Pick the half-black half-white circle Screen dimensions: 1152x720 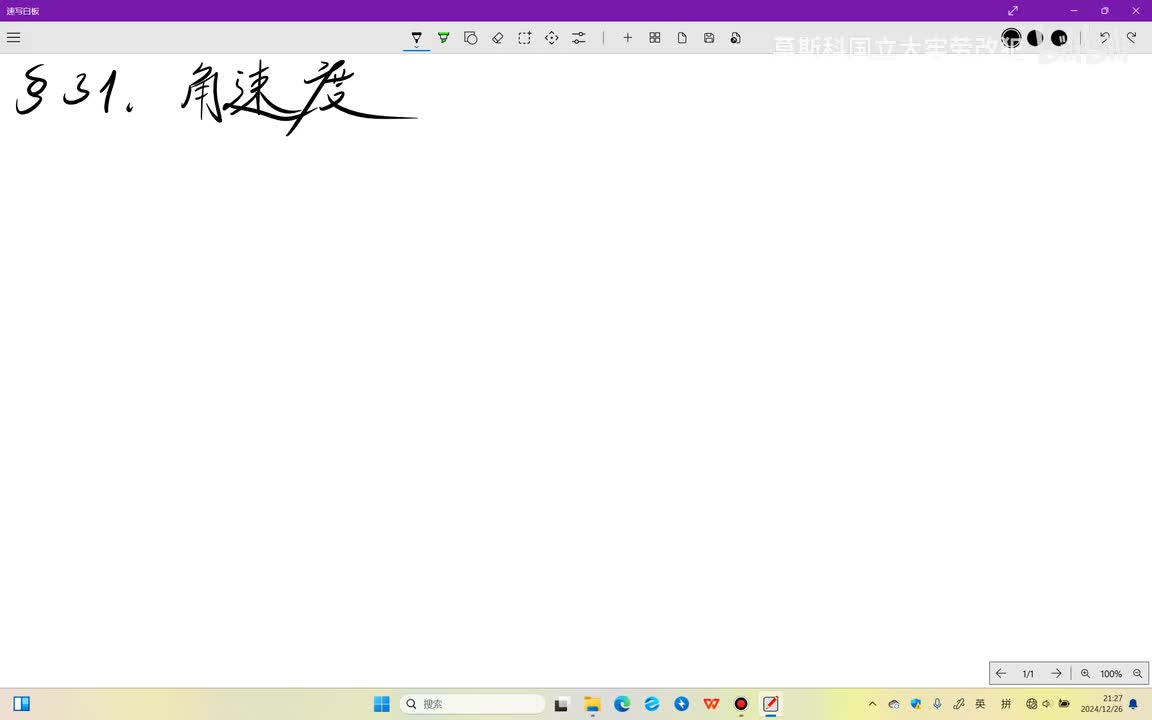pyautogui.click(x=1035, y=37)
